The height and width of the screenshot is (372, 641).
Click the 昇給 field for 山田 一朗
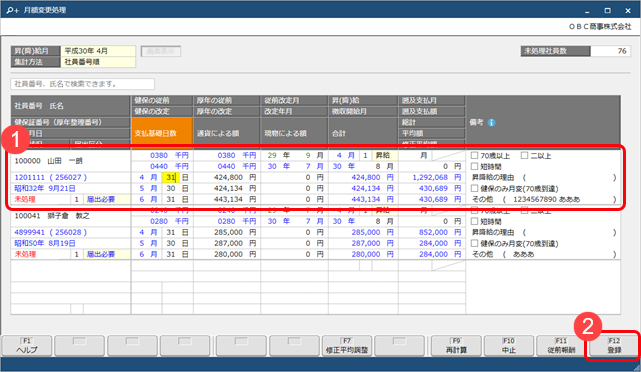[385, 155]
